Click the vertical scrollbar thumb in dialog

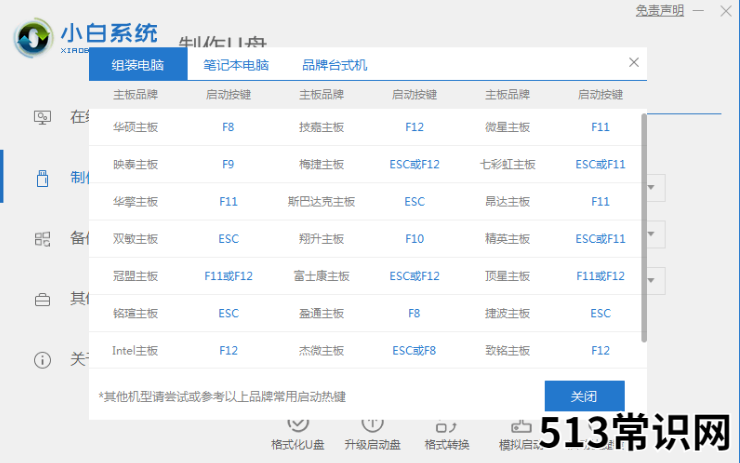click(644, 227)
